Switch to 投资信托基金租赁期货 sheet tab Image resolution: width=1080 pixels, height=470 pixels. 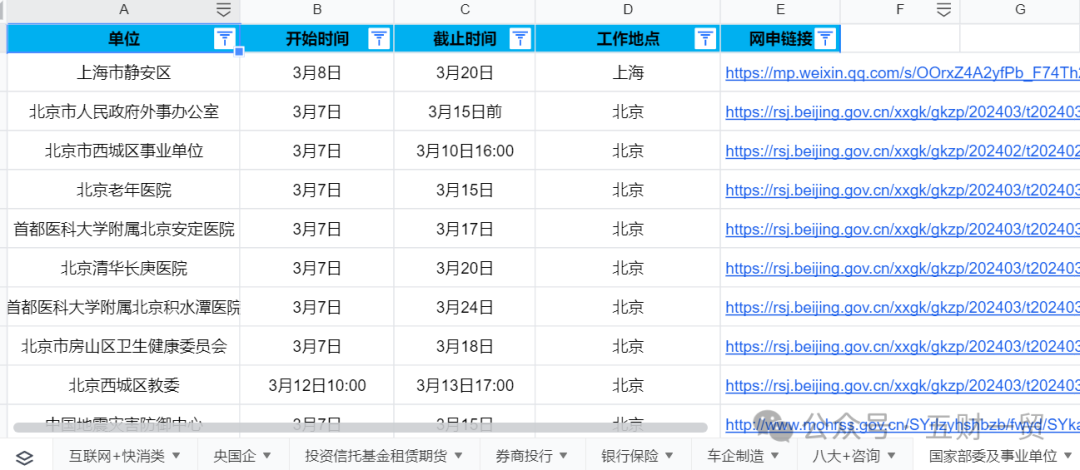click(x=376, y=456)
